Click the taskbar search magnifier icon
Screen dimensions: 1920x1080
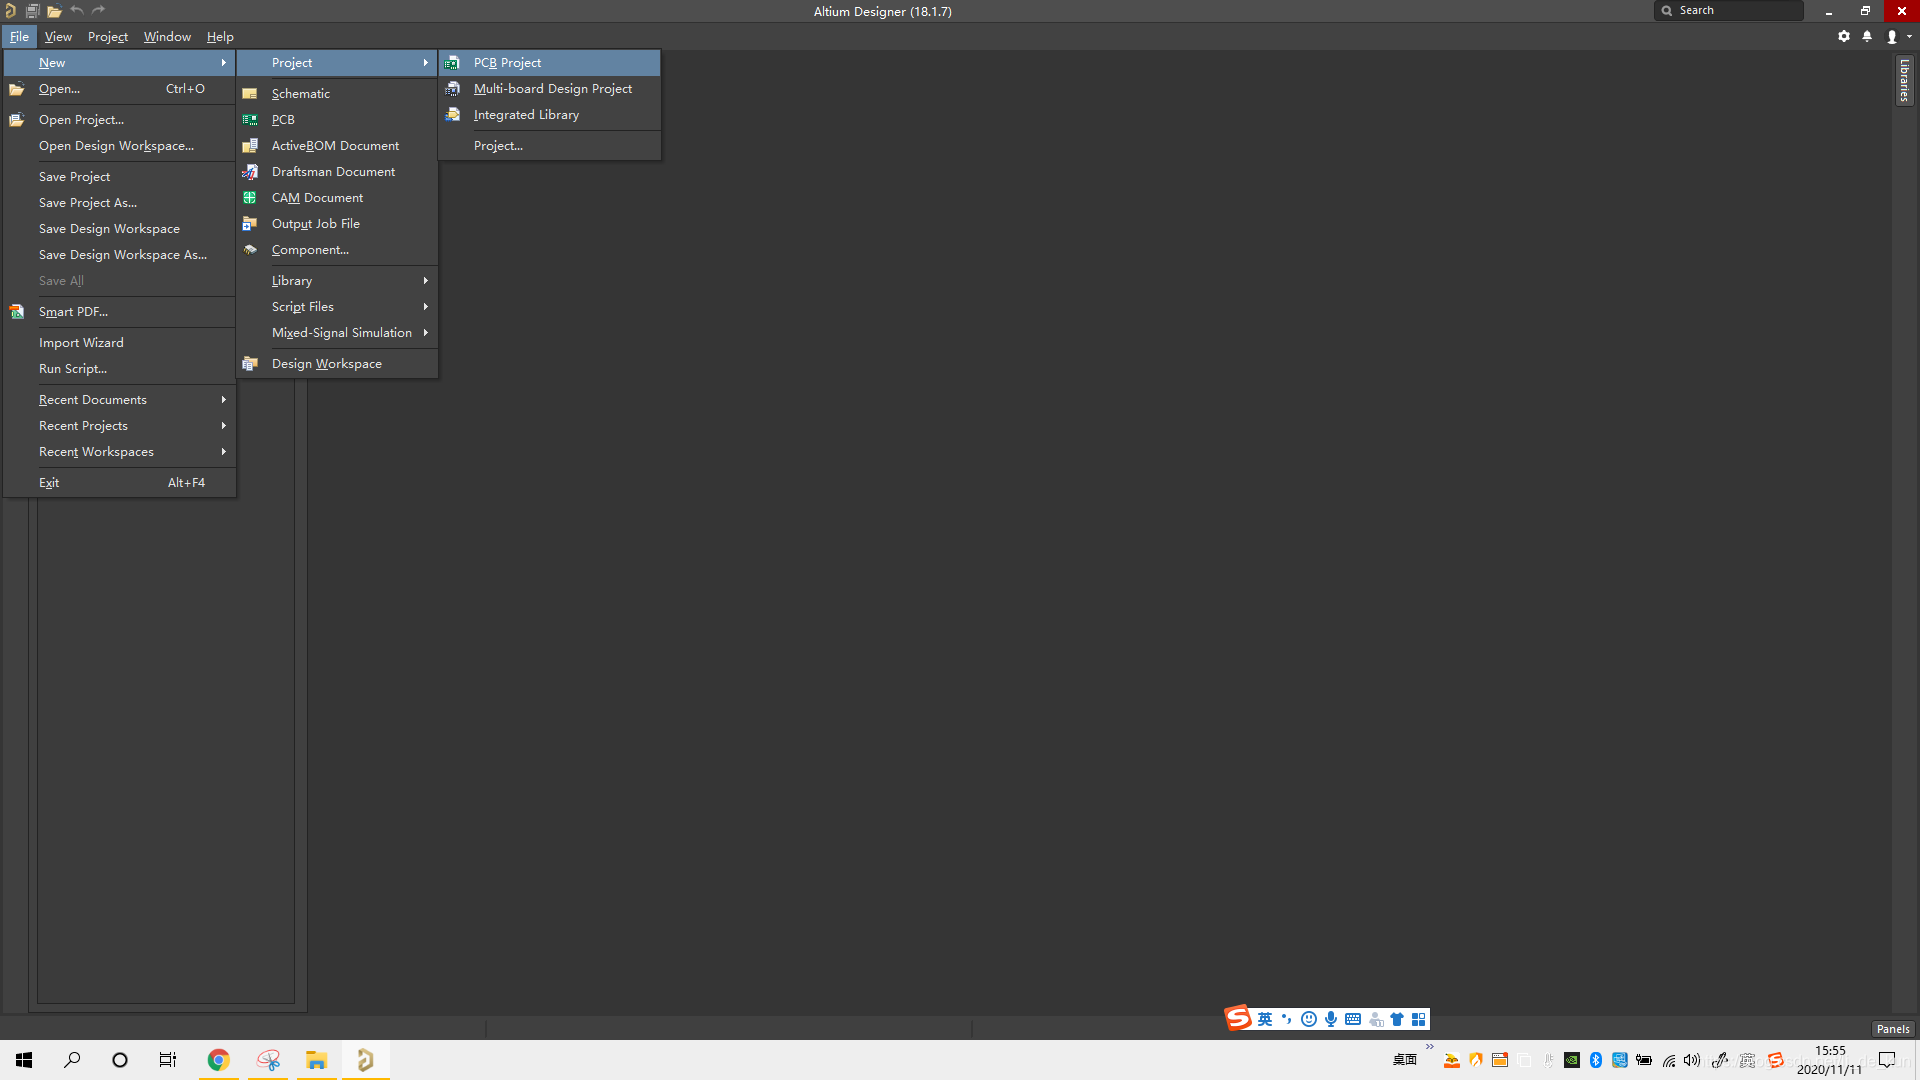[x=72, y=1060]
